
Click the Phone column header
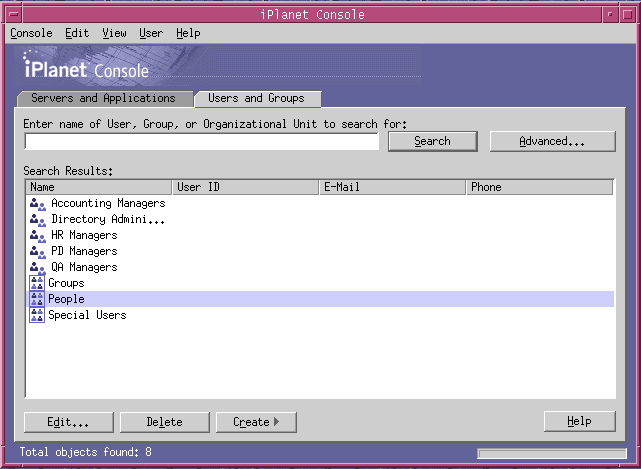tap(540, 187)
